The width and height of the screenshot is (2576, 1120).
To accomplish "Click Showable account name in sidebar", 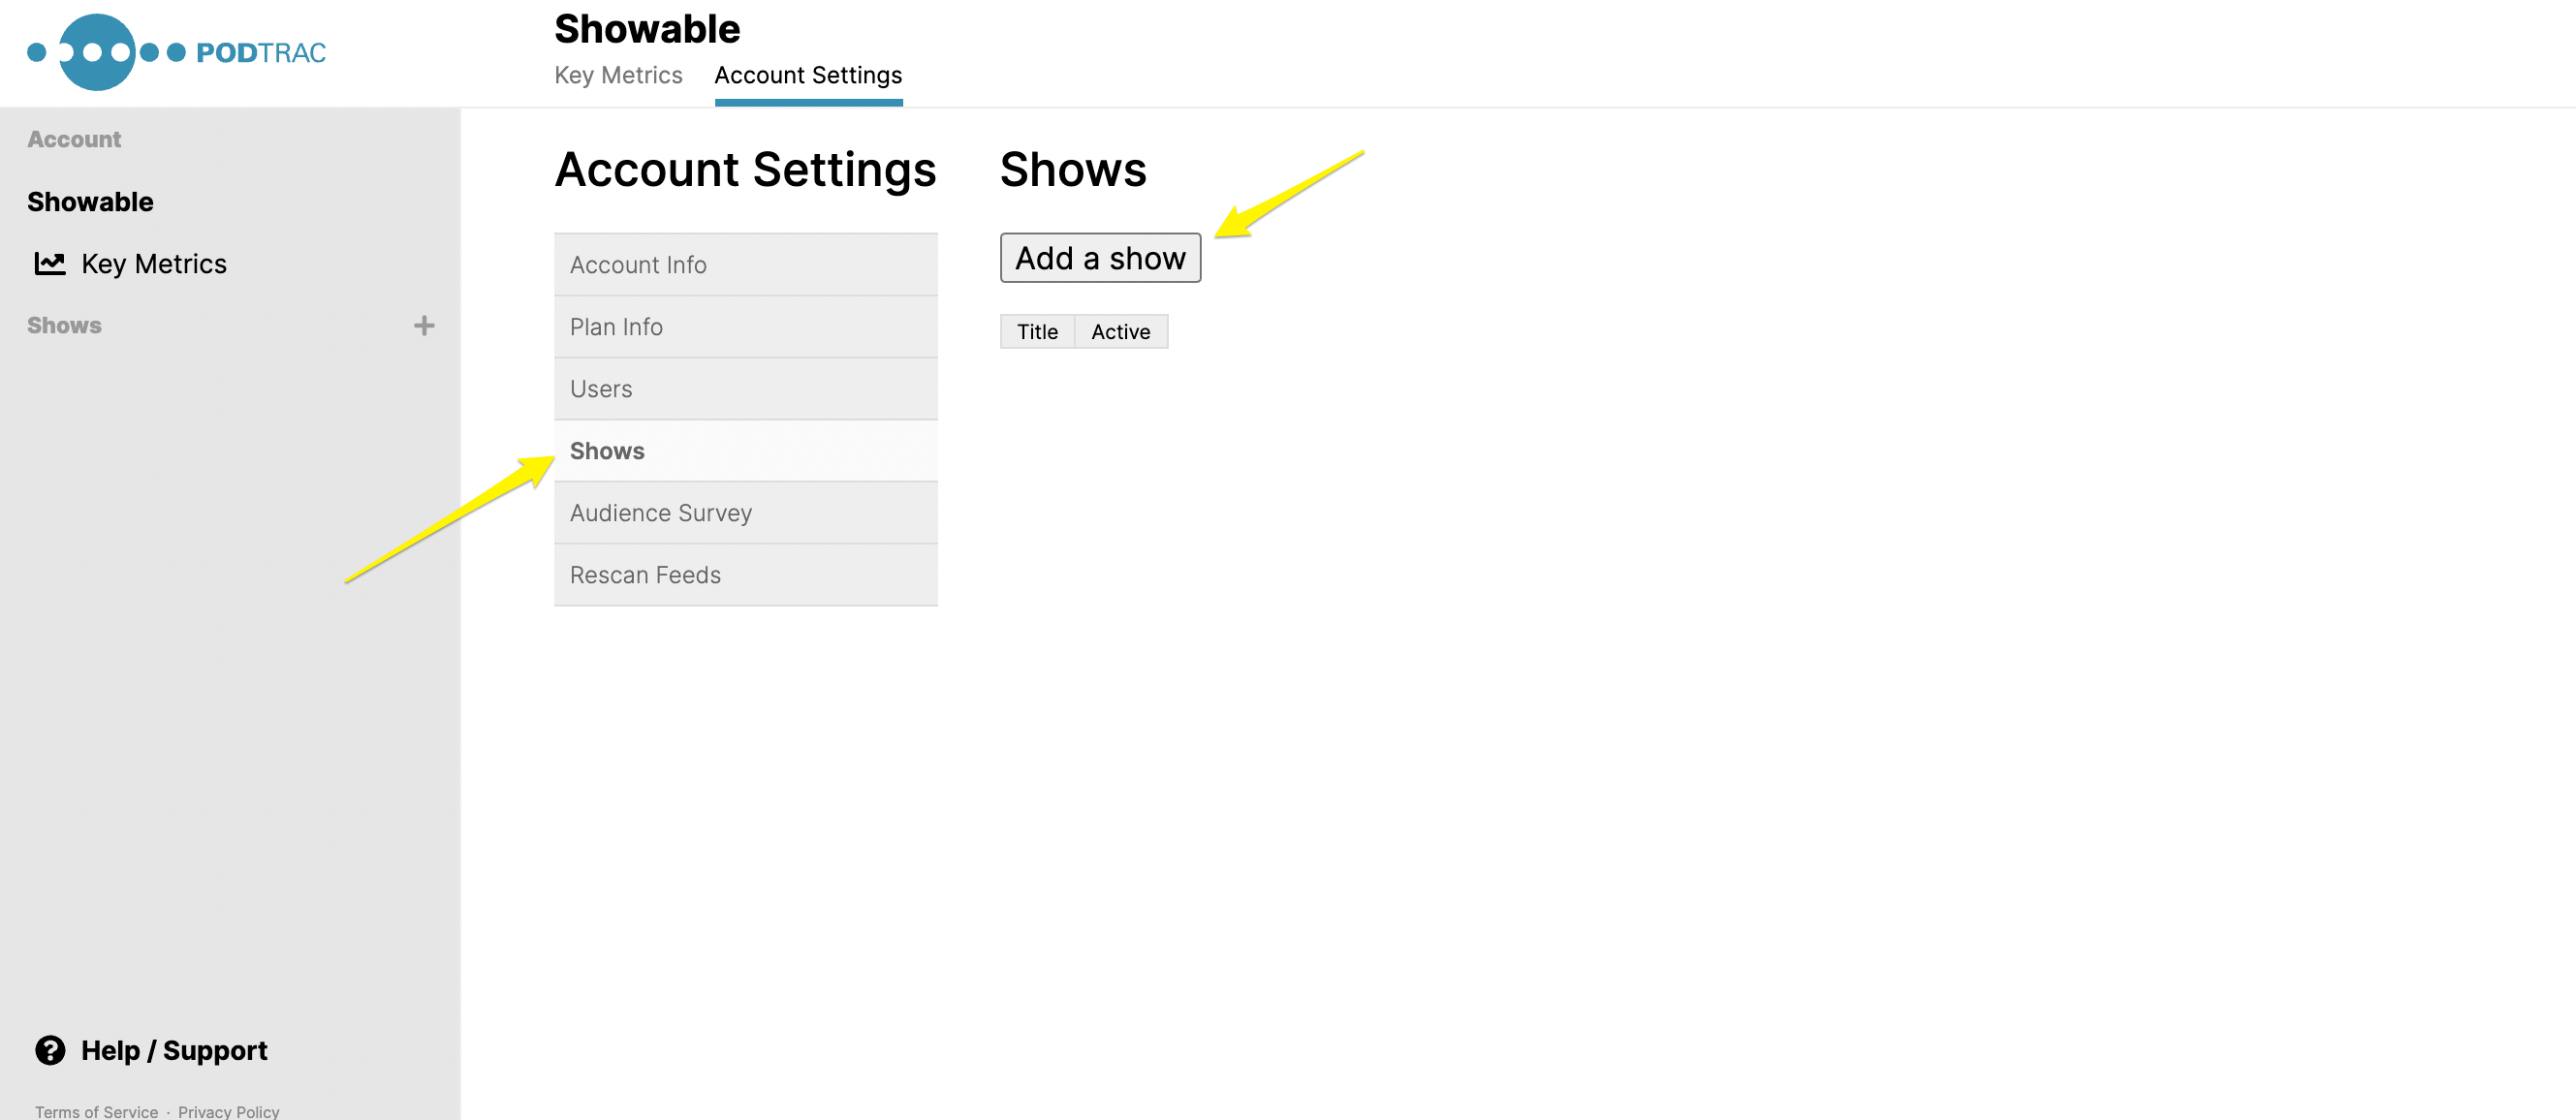I will [90, 202].
